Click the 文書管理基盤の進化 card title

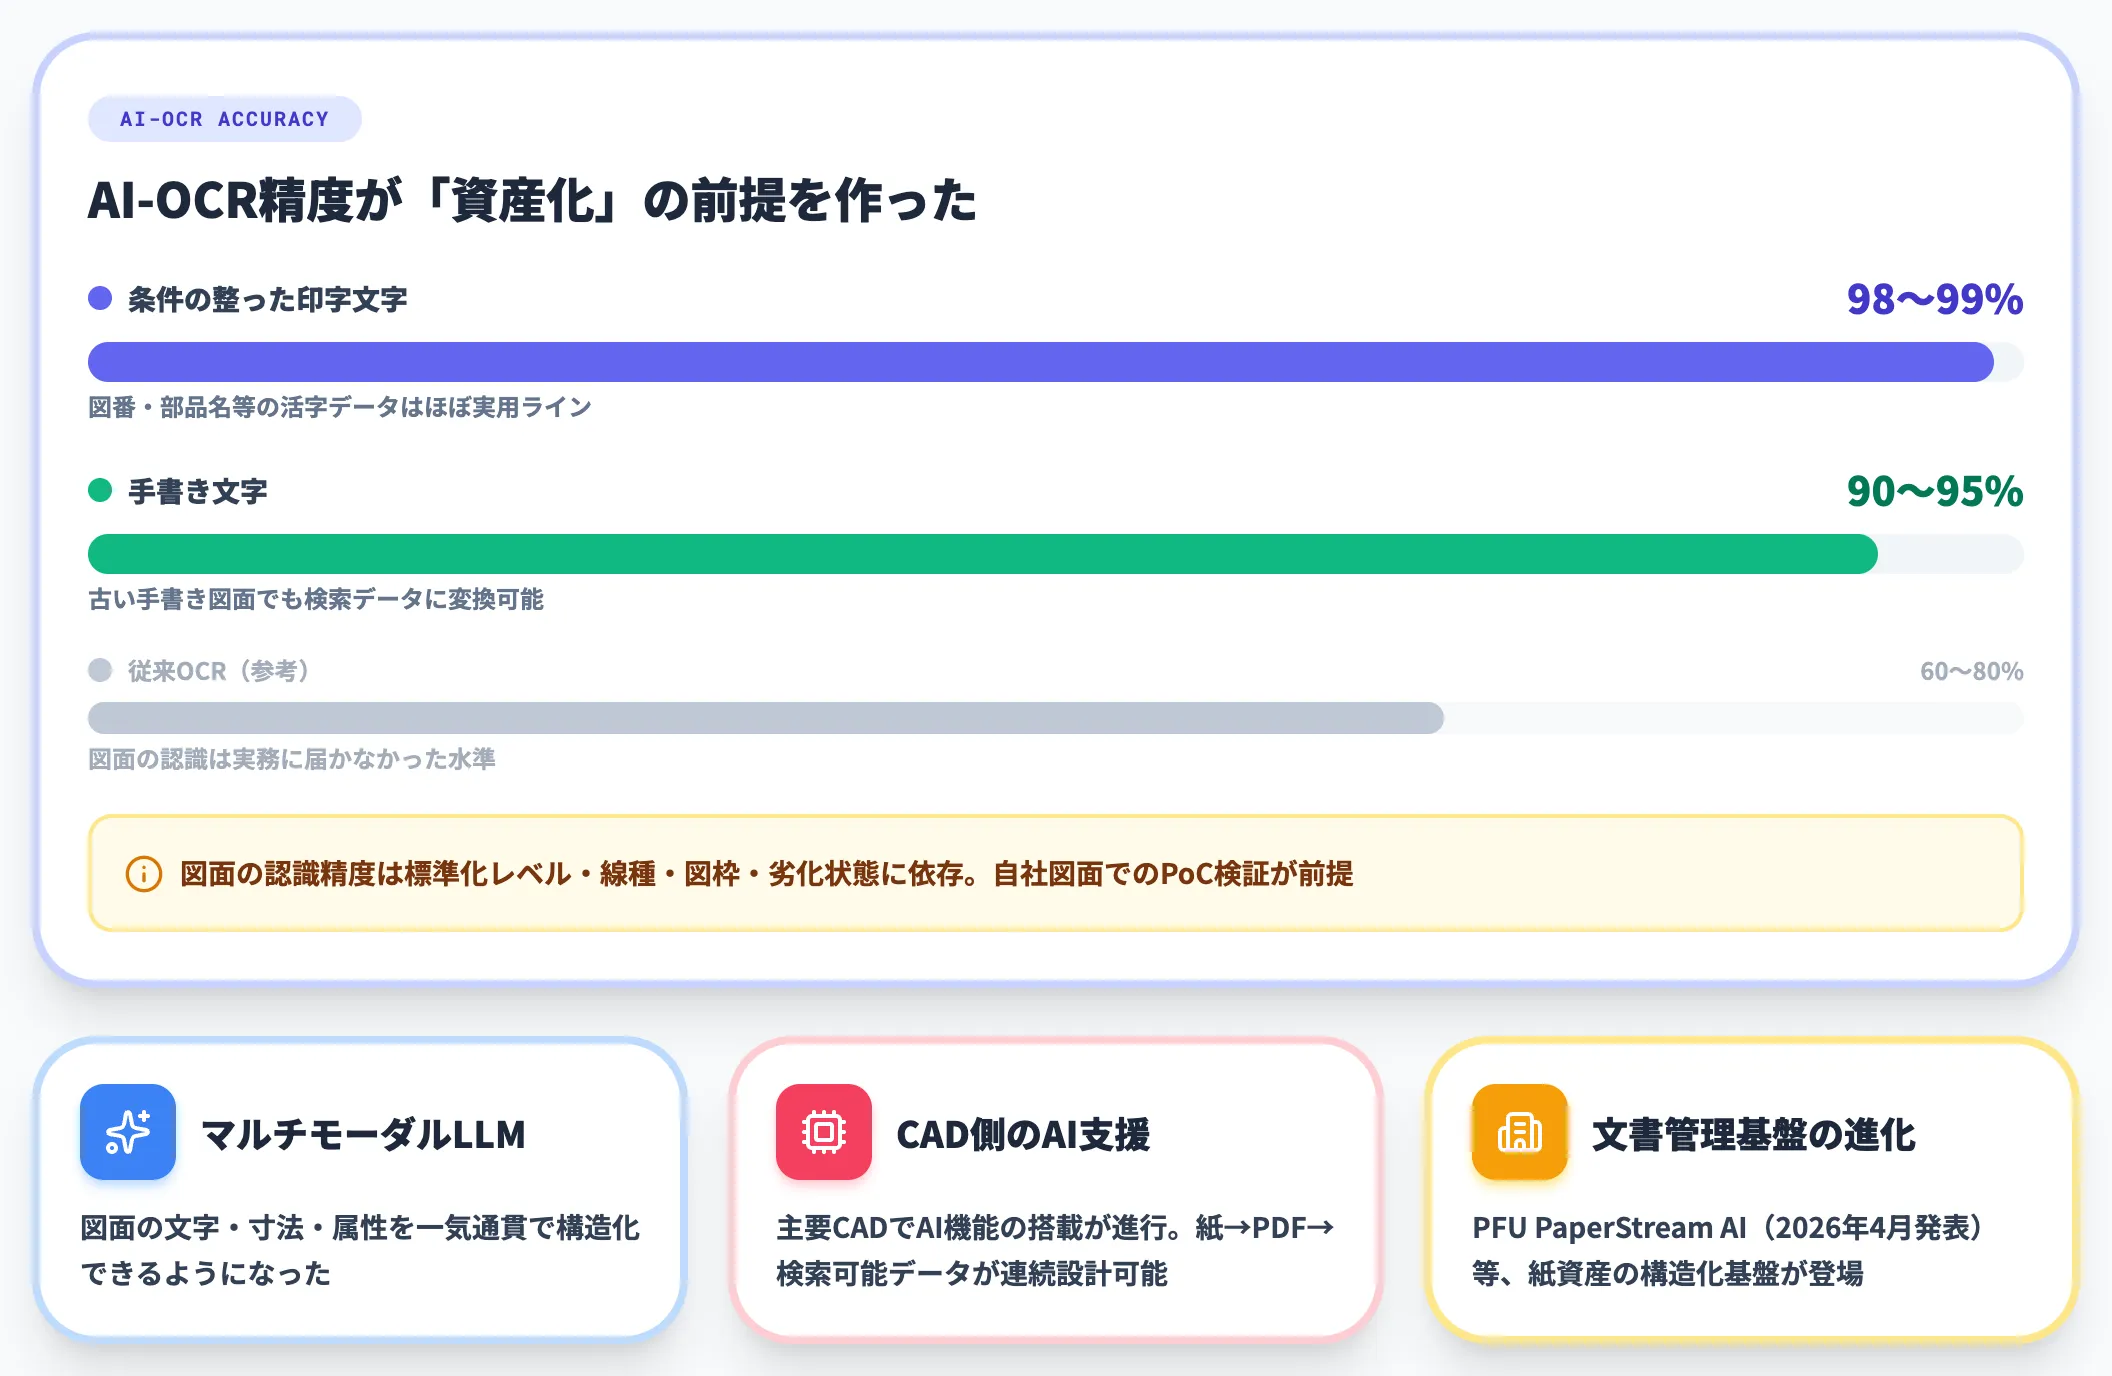click(1754, 1134)
